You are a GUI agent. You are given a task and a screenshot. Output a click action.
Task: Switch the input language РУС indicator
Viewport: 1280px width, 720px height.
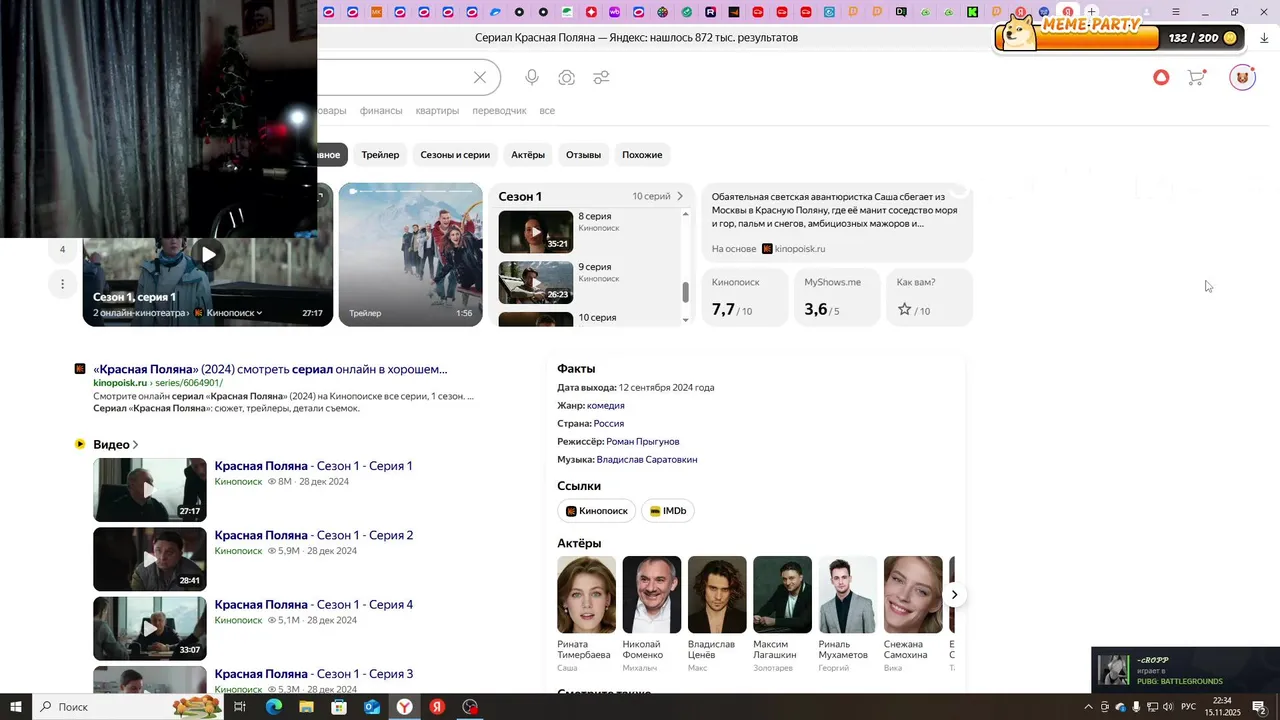[1189, 707]
